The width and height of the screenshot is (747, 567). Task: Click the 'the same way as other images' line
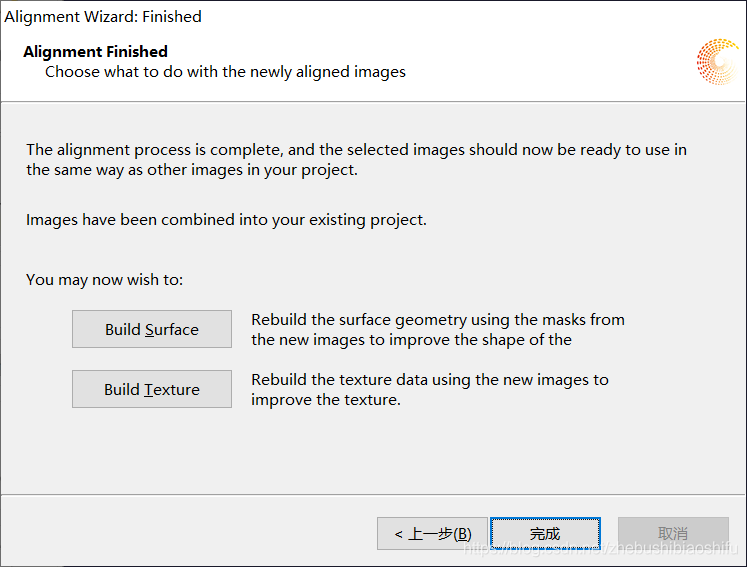pos(192,170)
